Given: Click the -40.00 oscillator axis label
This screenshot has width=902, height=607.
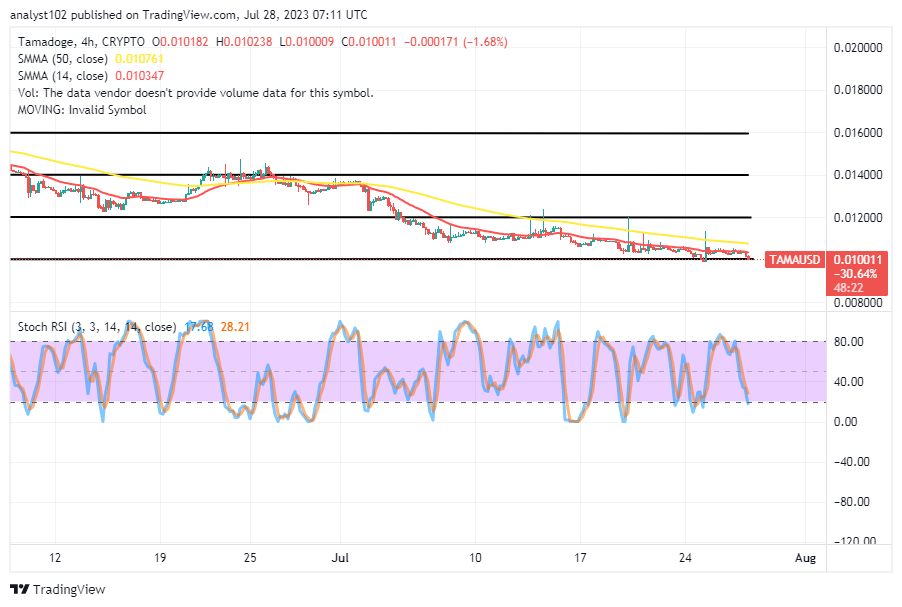Looking at the screenshot, I should (852, 461).
